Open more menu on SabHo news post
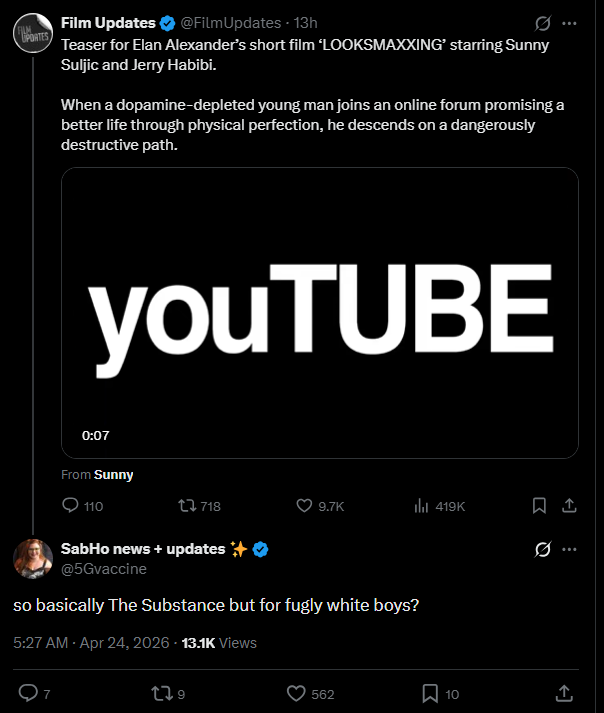Screen dimensions: 604x713 click(570, 549)
